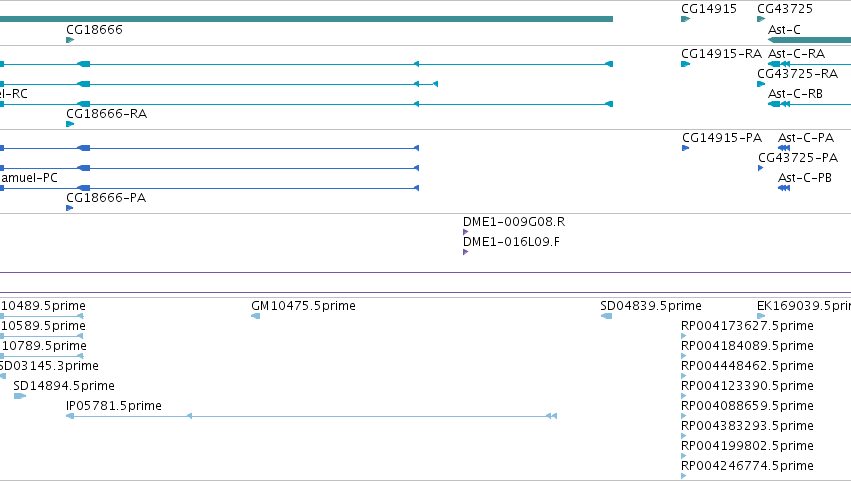This screenshot has width=851, height=481.
Task: Click the SD04839.5prime EST glyph
Action: pyautogui.click(x=607, y=316)
